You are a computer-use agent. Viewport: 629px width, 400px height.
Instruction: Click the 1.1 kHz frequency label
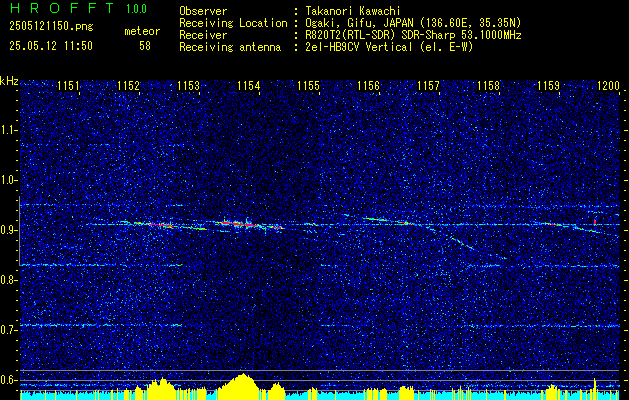(9, 130)
